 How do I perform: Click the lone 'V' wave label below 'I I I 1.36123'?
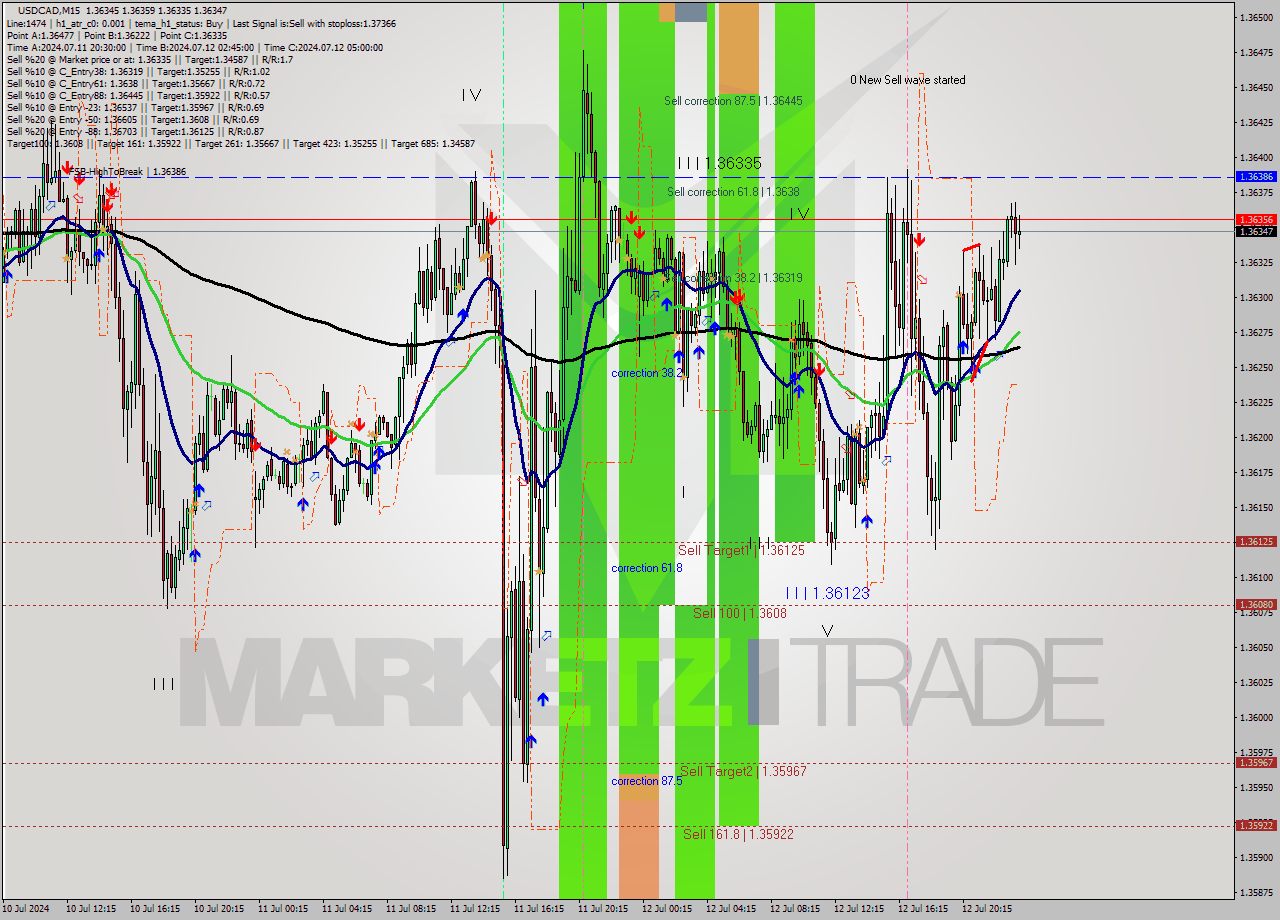point(827,631)
